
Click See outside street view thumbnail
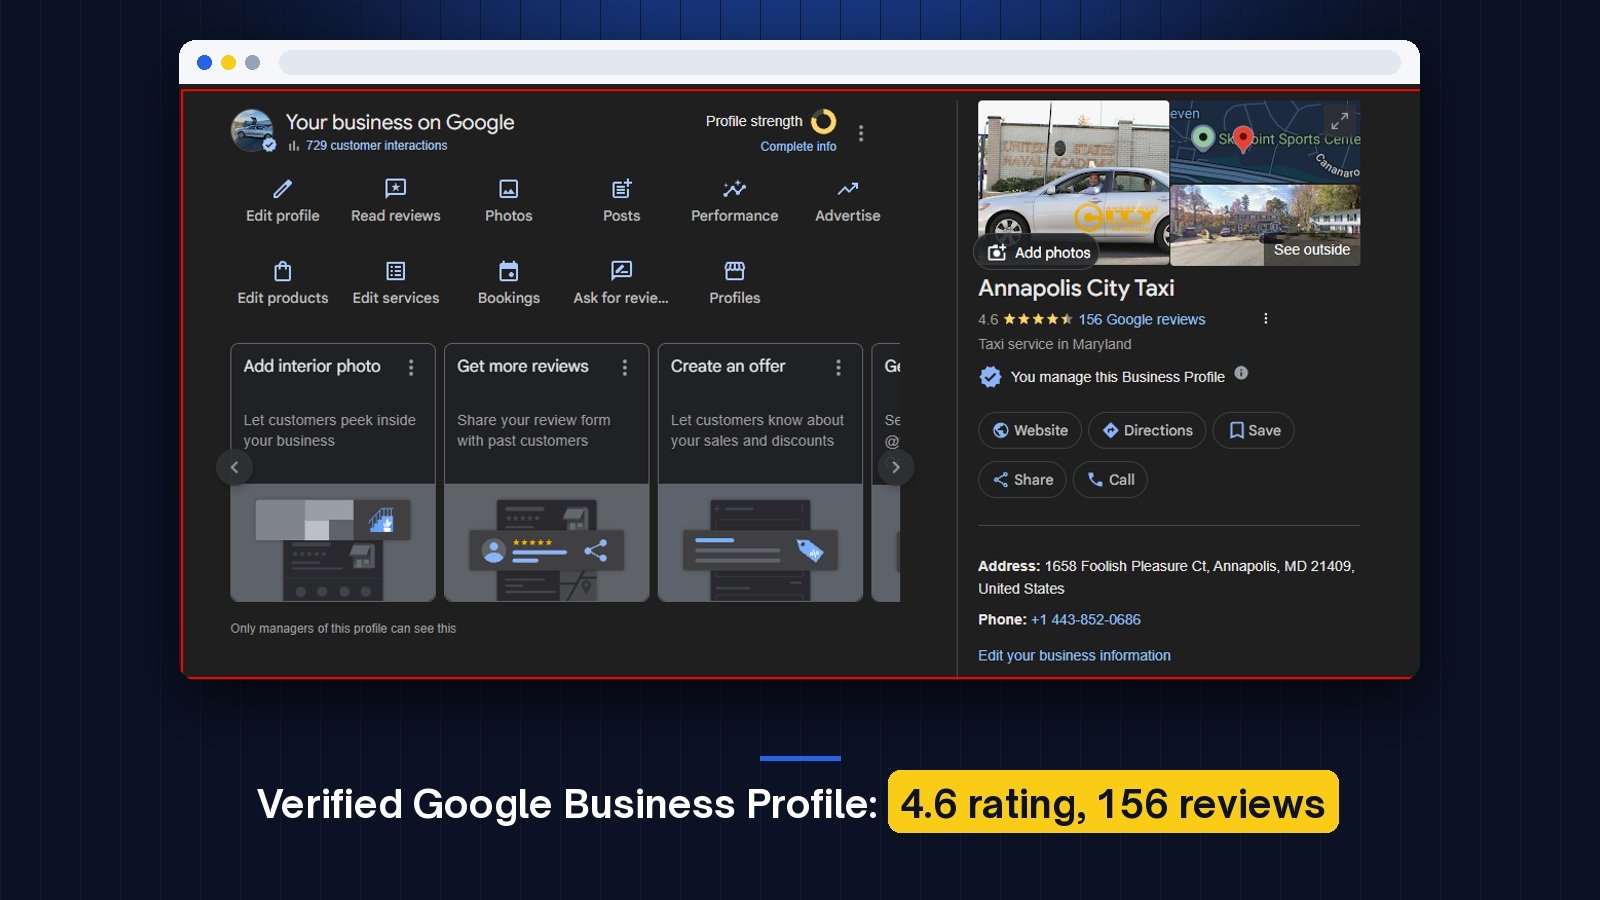click(x=1265, y=225)
